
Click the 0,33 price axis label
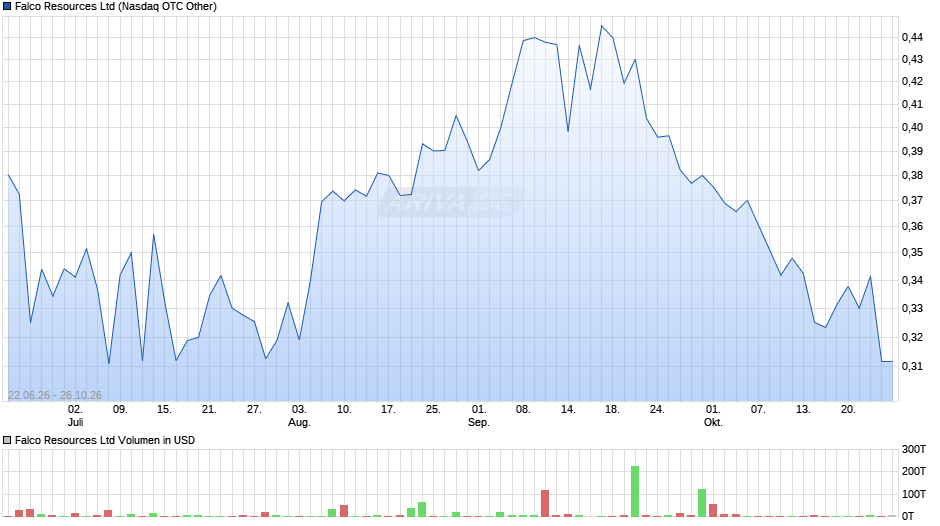pos(912,308)
